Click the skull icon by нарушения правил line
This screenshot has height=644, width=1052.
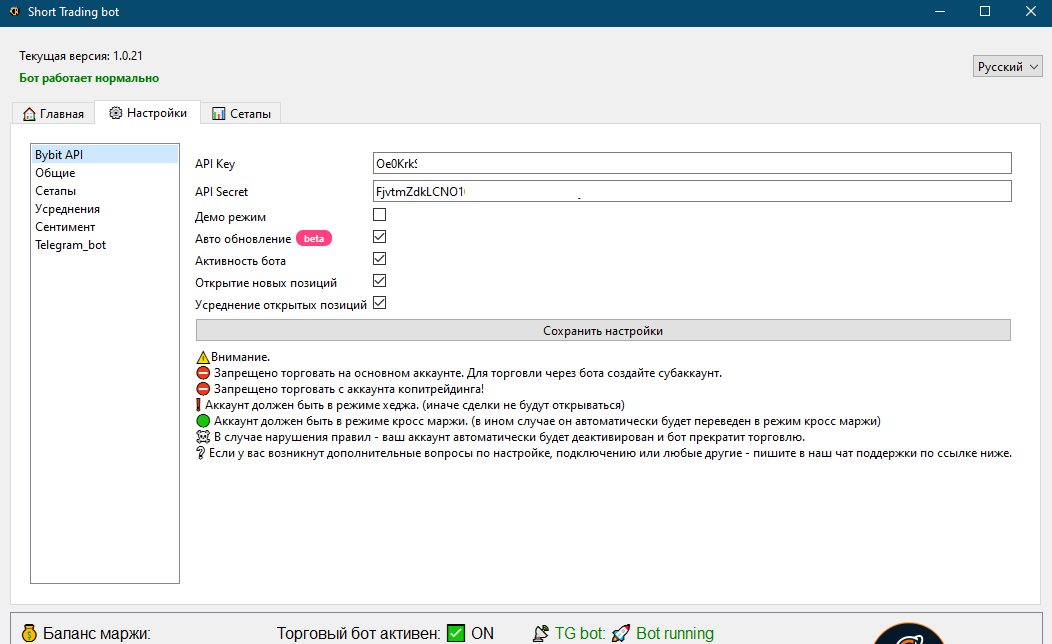tap(203, 437)
